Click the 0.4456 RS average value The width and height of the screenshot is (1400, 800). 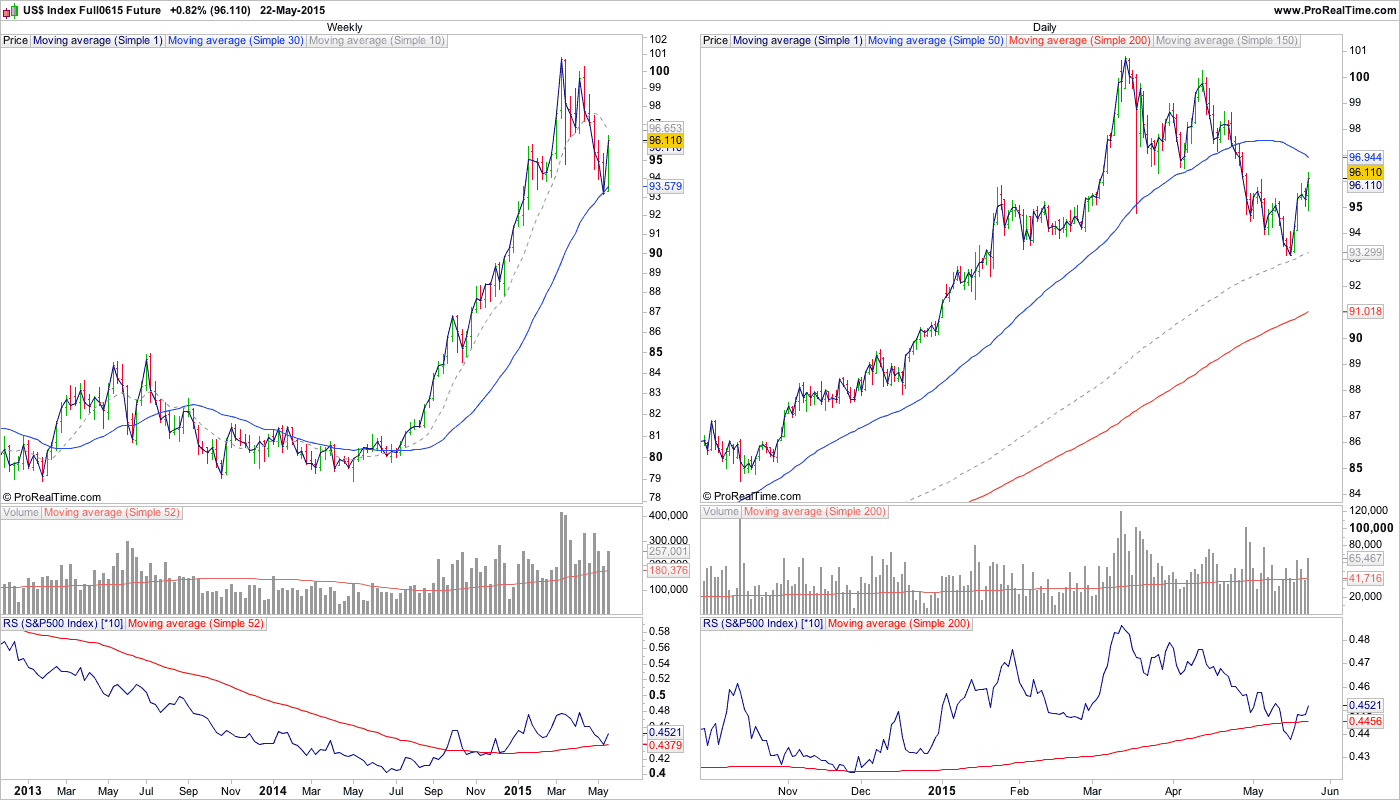tap(1365, 721)
